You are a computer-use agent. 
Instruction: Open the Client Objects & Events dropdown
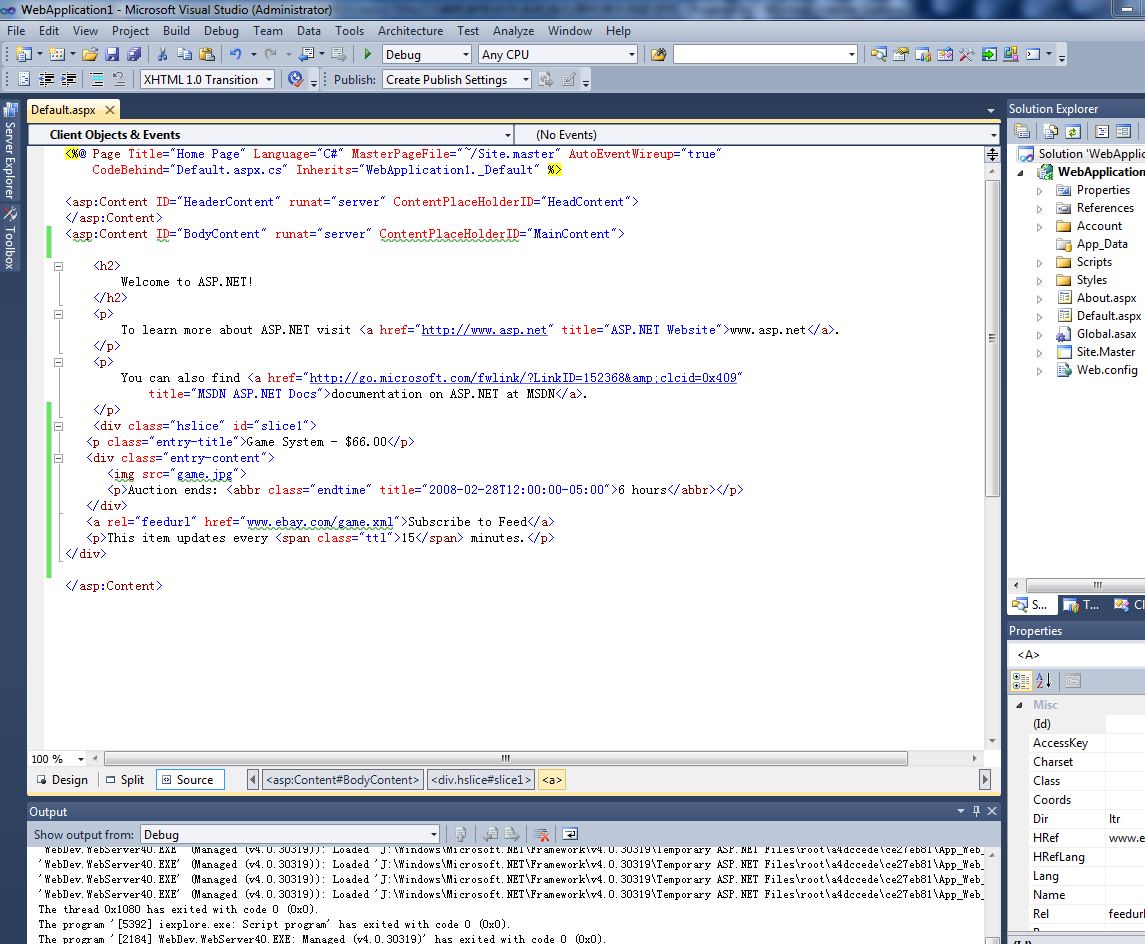[x=508, y=135]
